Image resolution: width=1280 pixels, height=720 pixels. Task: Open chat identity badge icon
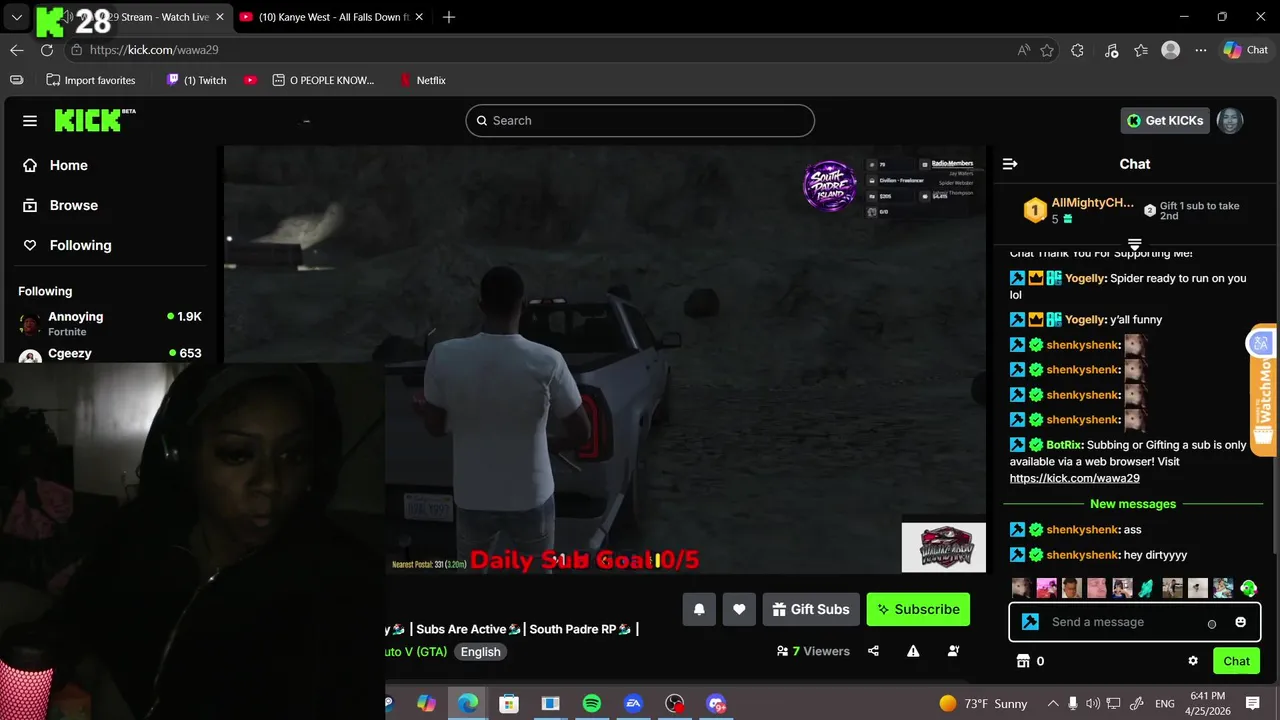(x=1030, y=622)
